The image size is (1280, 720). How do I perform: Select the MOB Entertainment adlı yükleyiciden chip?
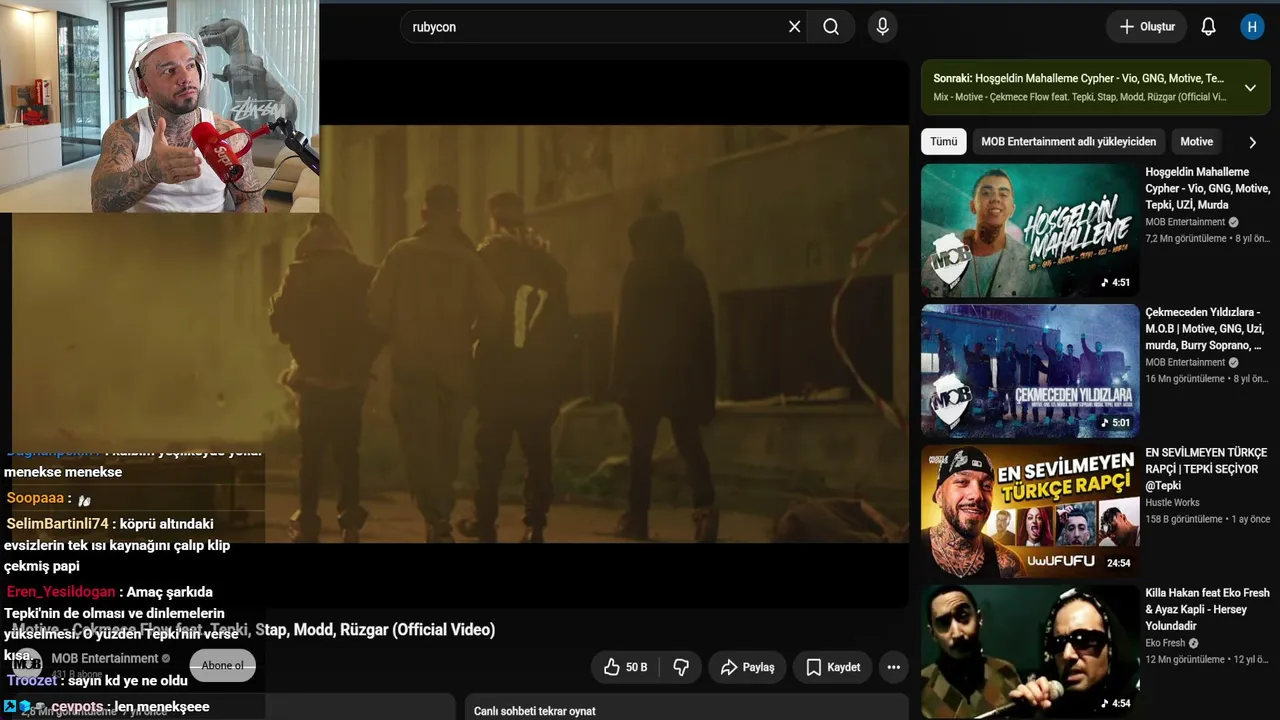click(x=1068, y=142)
